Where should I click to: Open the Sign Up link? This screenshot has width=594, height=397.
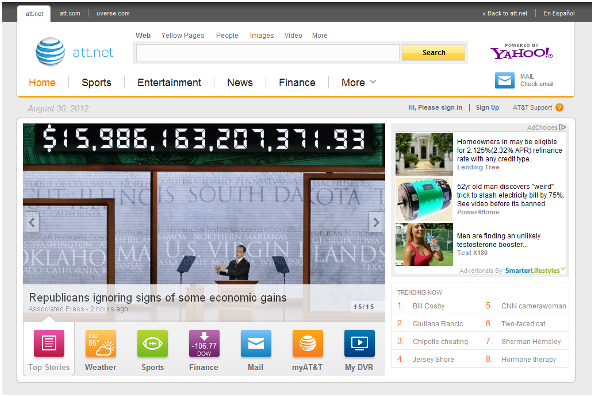(x=487, y=108)
